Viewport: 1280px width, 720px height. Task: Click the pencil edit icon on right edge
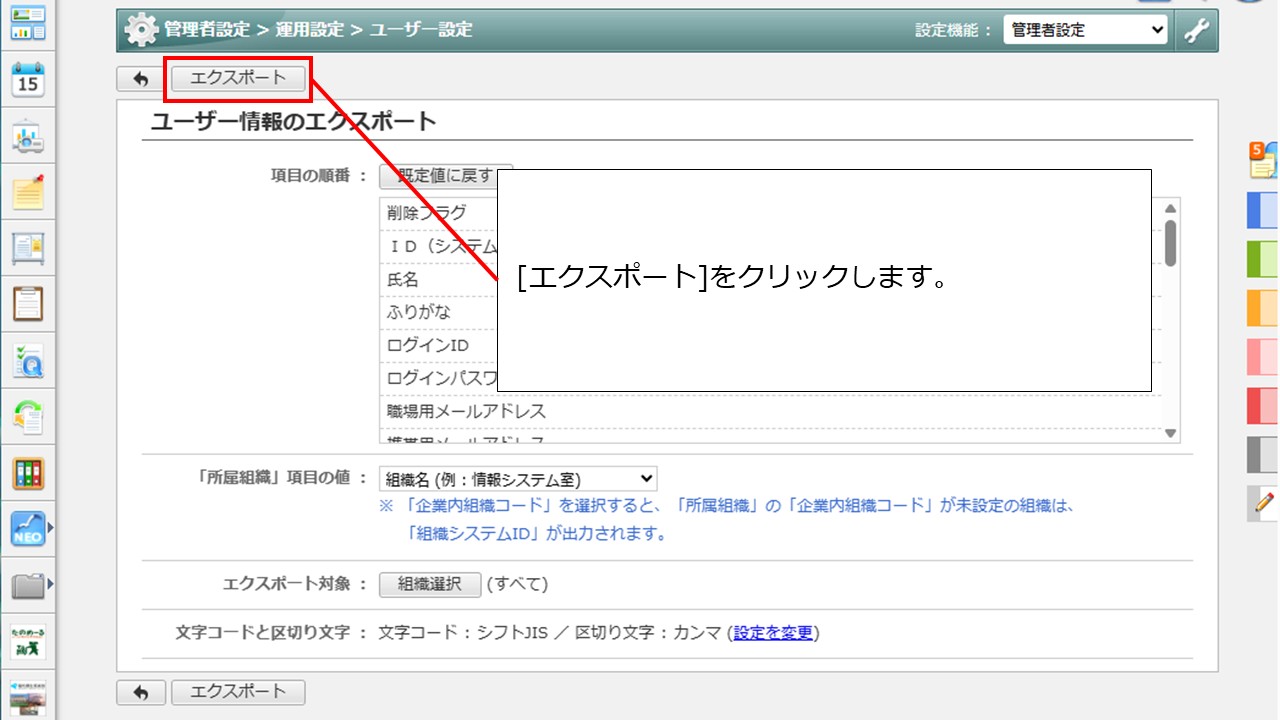pos(1264,503)
